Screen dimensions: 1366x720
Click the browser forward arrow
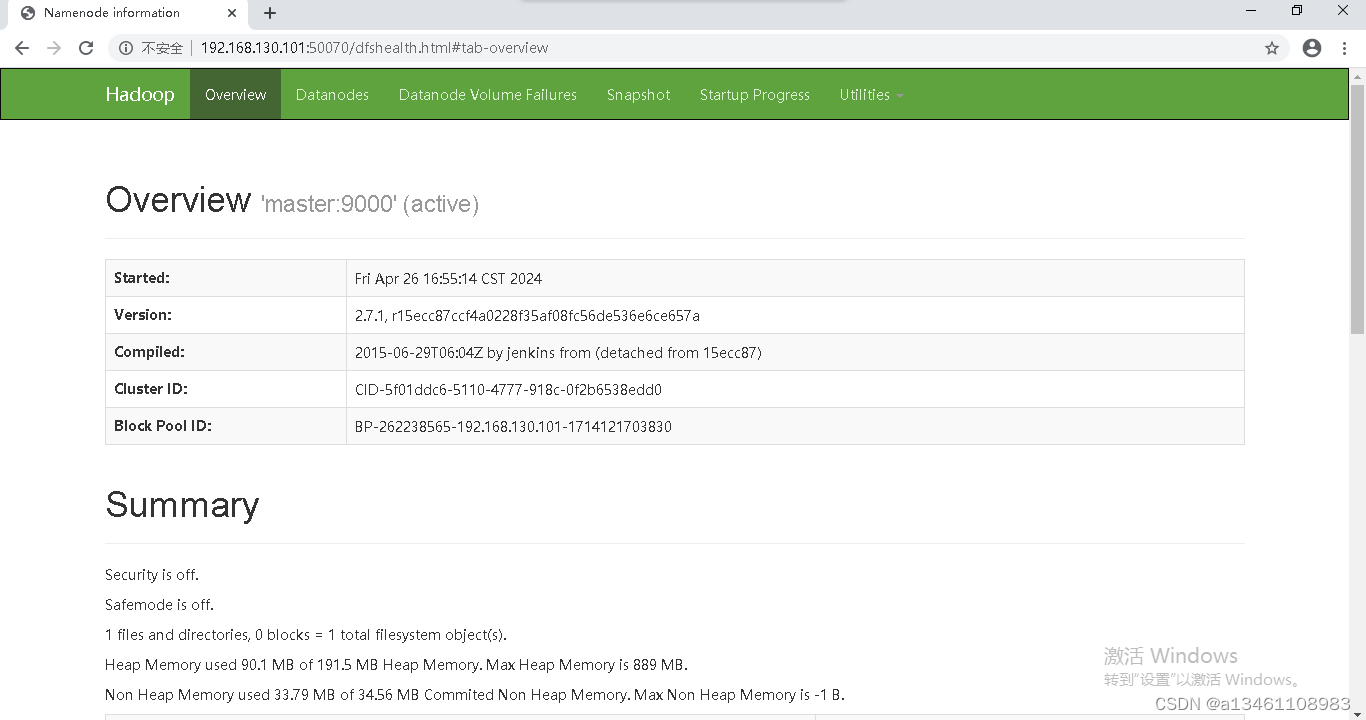(54, 48)
